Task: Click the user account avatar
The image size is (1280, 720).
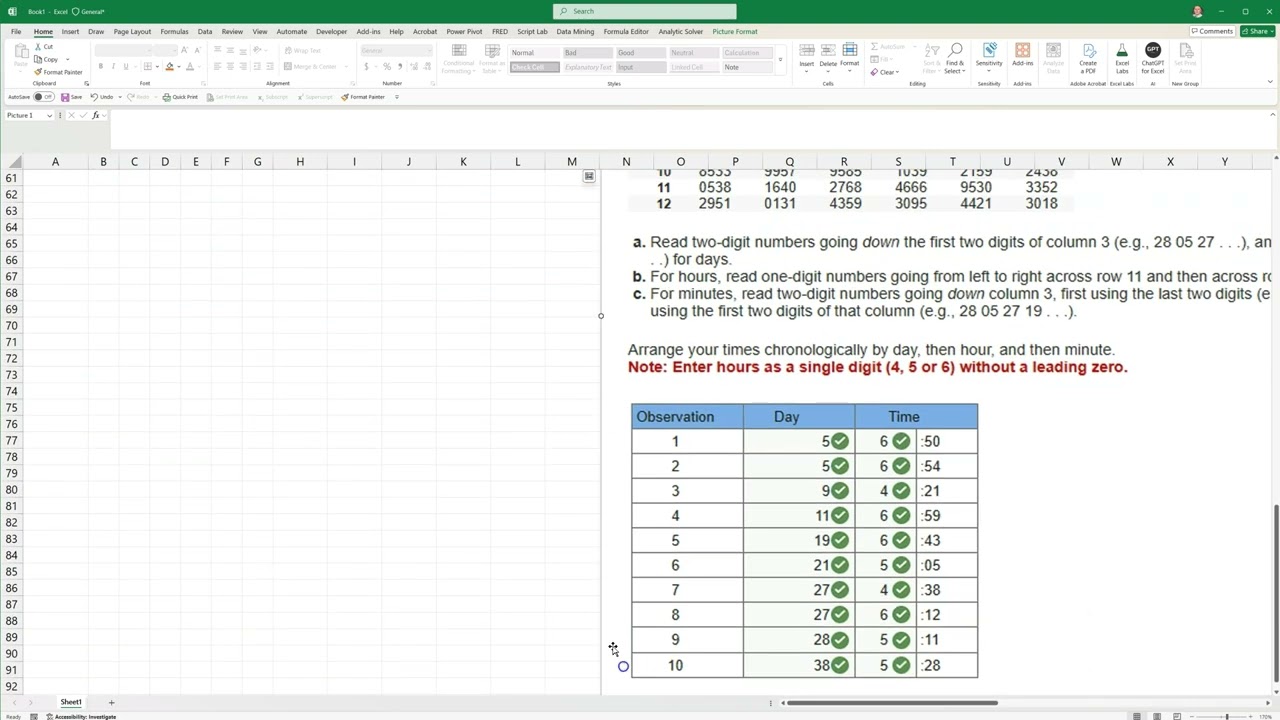Action: pos(1198,11)
